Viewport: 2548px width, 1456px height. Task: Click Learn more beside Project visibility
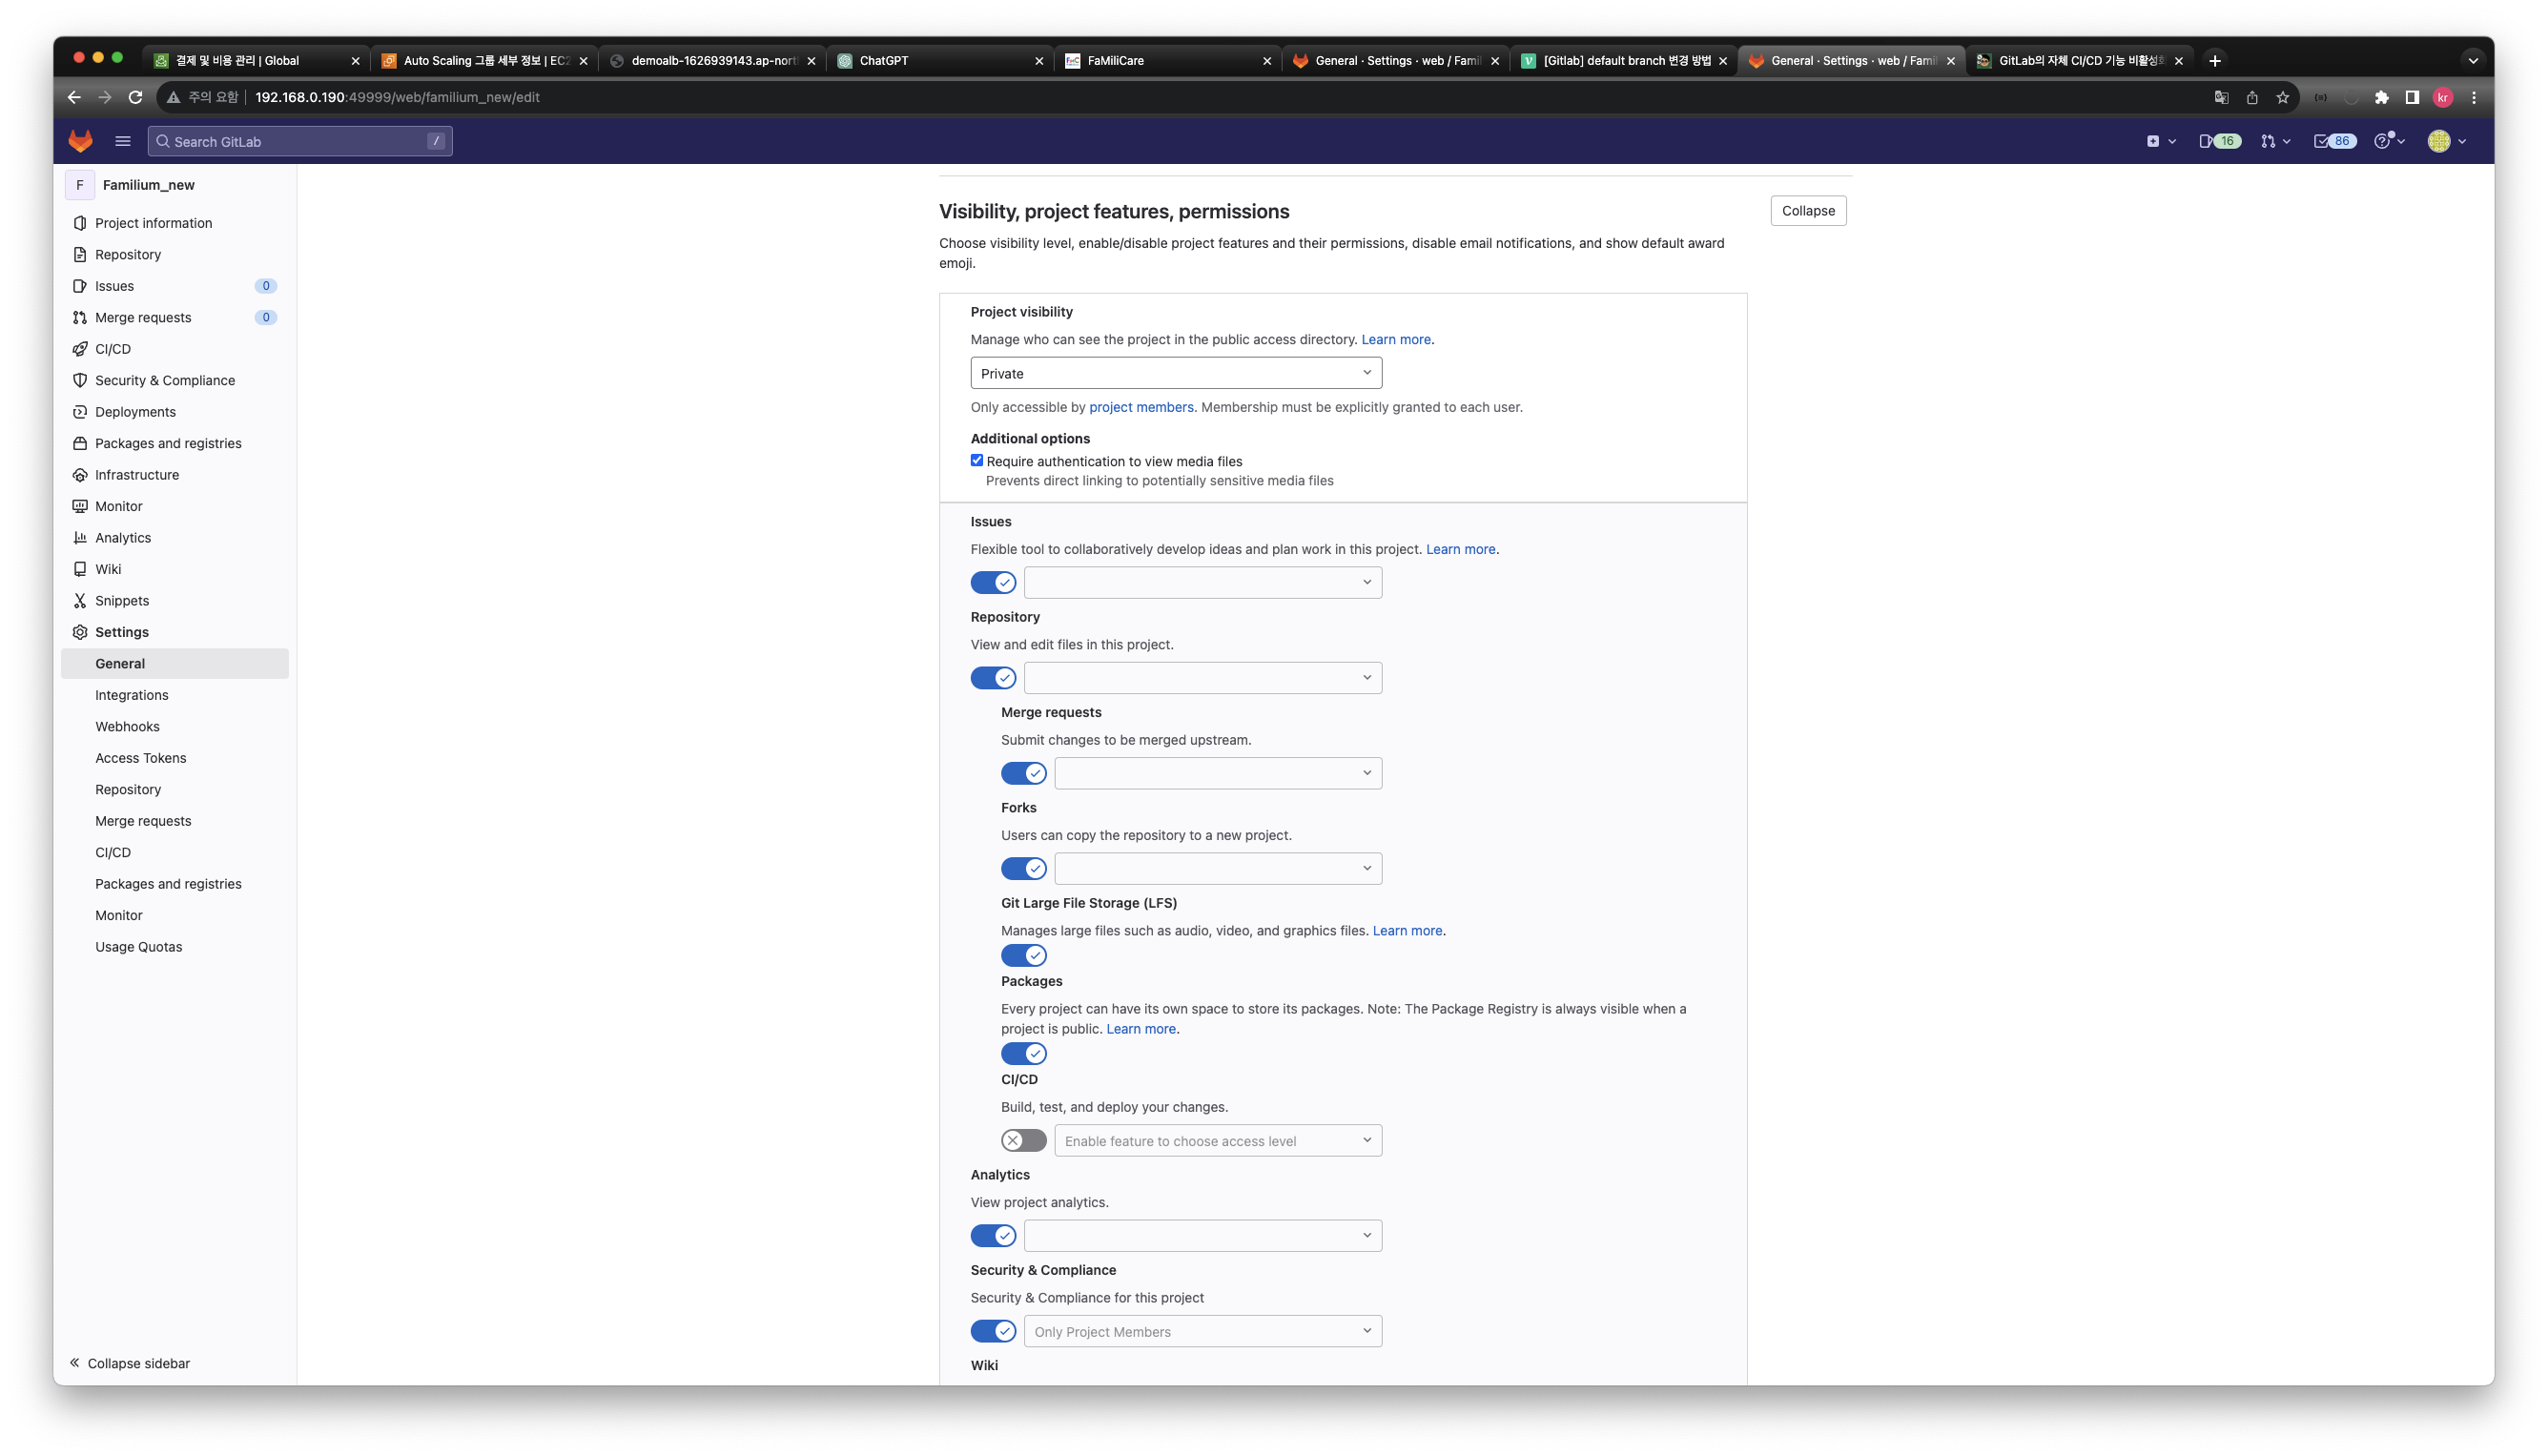coord(1396,340)
